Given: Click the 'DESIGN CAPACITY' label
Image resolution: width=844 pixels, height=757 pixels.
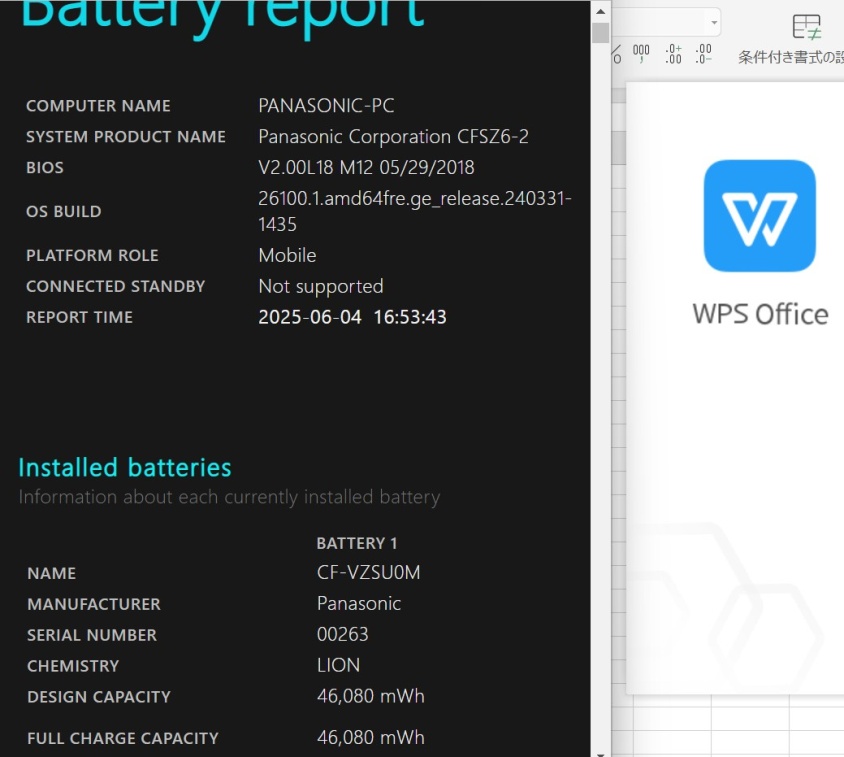Looking at the screenshot, I should [x=99, y=697].
